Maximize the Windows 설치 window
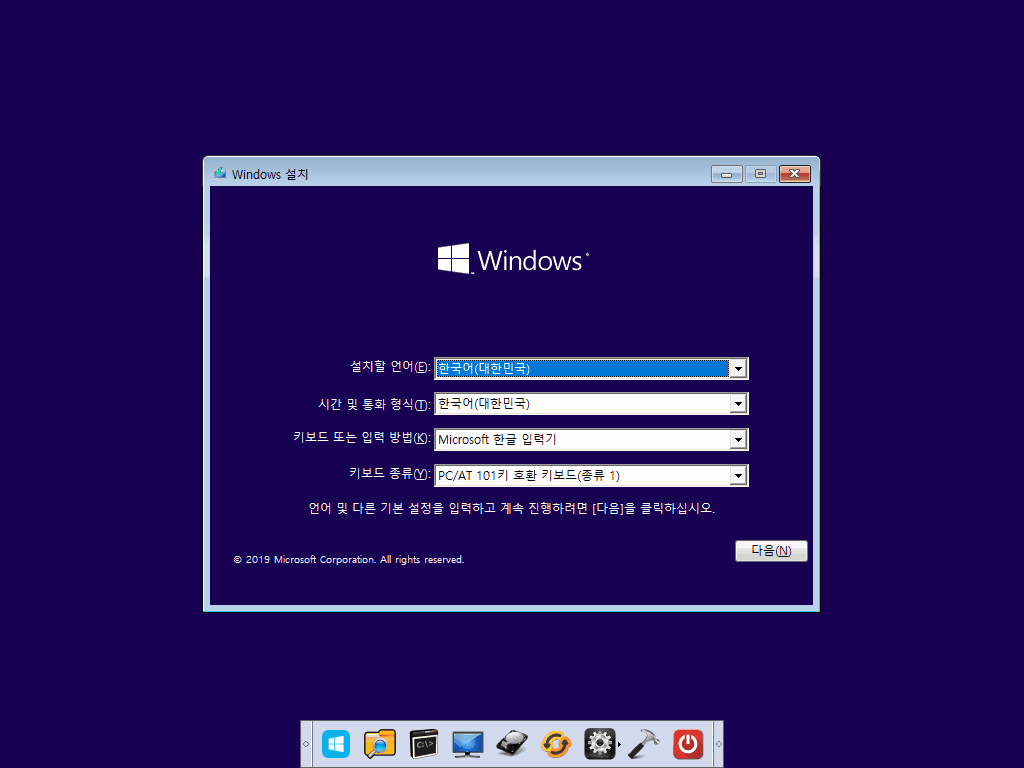This screenshot has height=768, width=1024. pyautogui.click(x=760, y=174)
